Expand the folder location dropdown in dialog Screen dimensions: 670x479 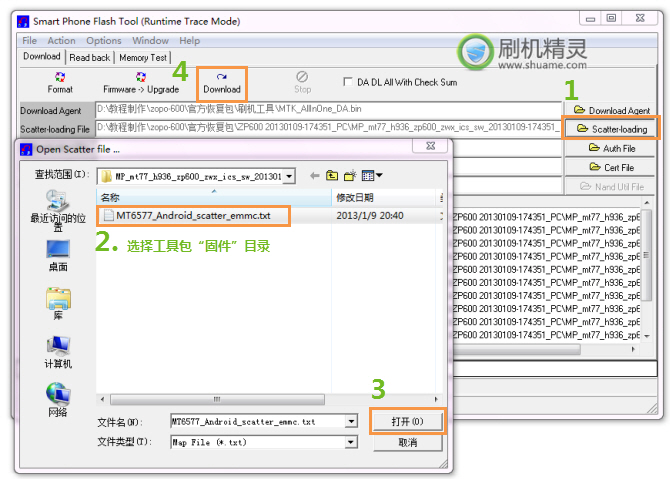coord(289,176)
